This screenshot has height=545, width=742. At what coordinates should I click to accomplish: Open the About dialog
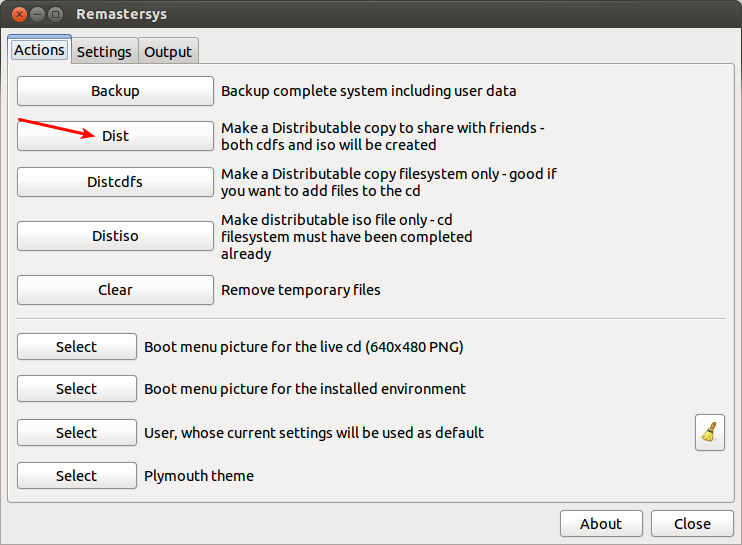pyautogui.click(x=601, y=523)
